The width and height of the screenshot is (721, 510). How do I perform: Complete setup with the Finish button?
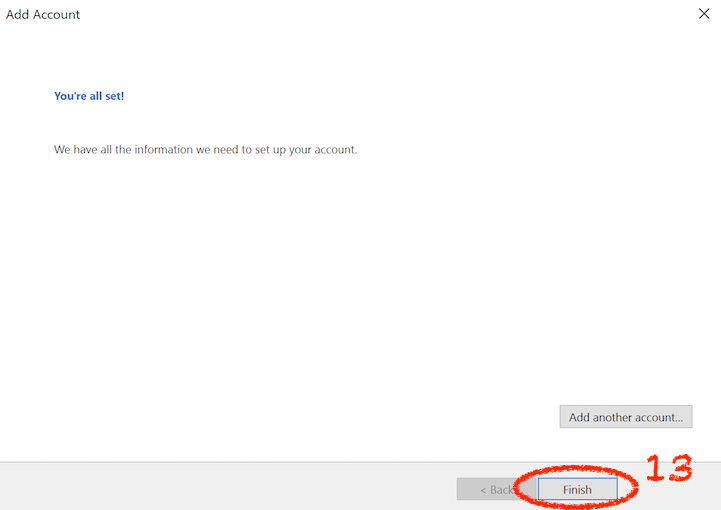576,489
